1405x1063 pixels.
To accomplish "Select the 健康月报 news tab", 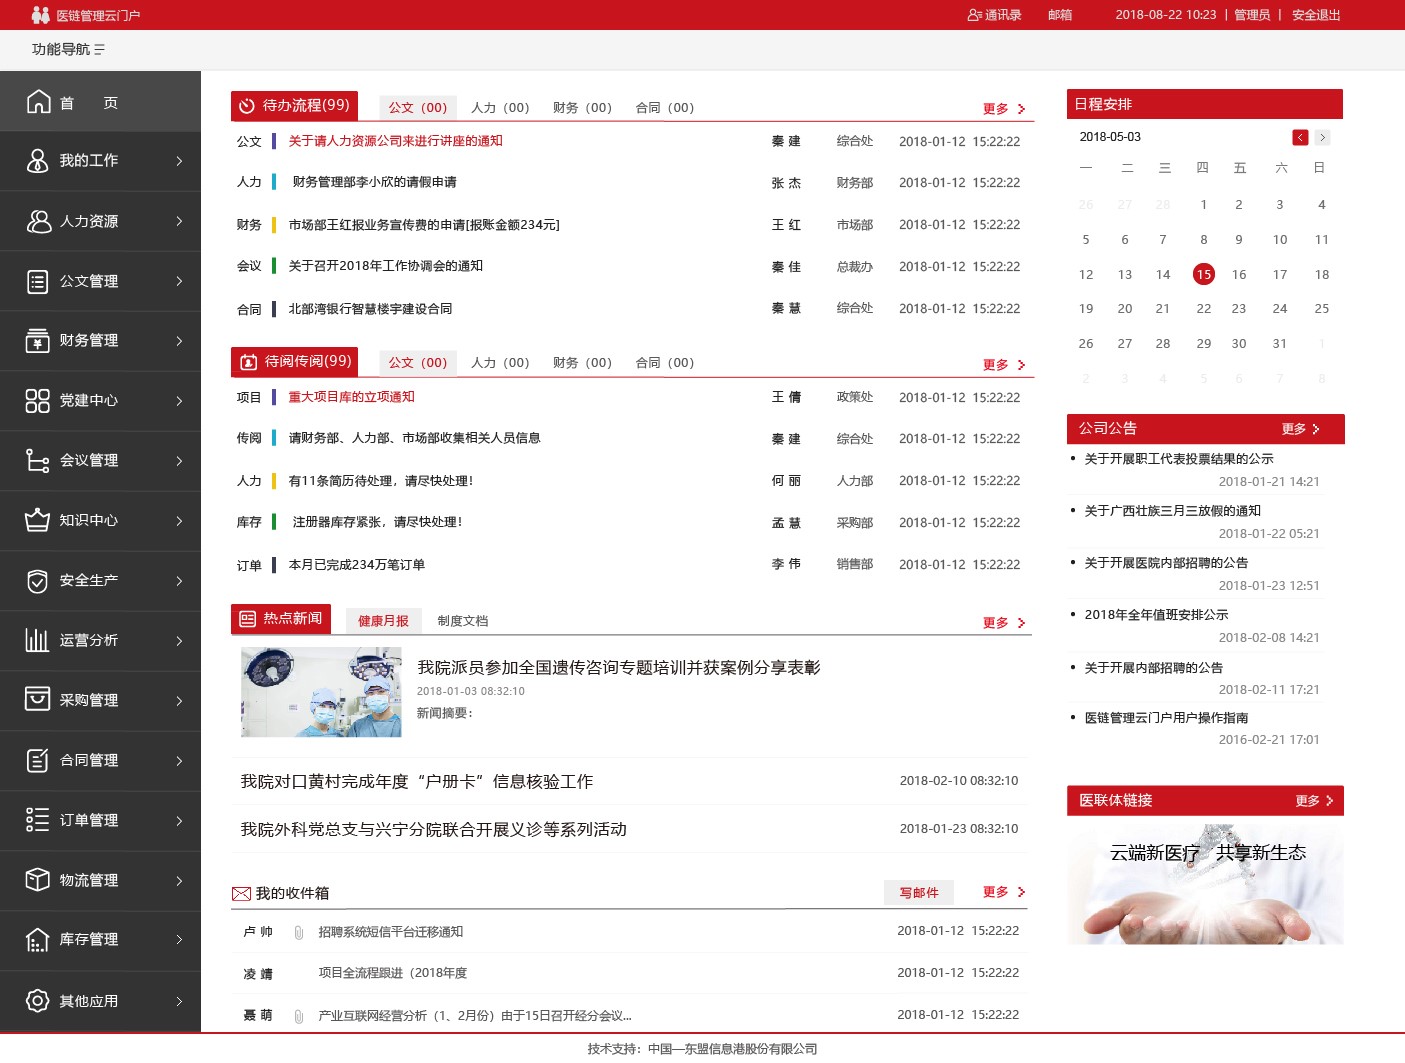I will [384, 621].
